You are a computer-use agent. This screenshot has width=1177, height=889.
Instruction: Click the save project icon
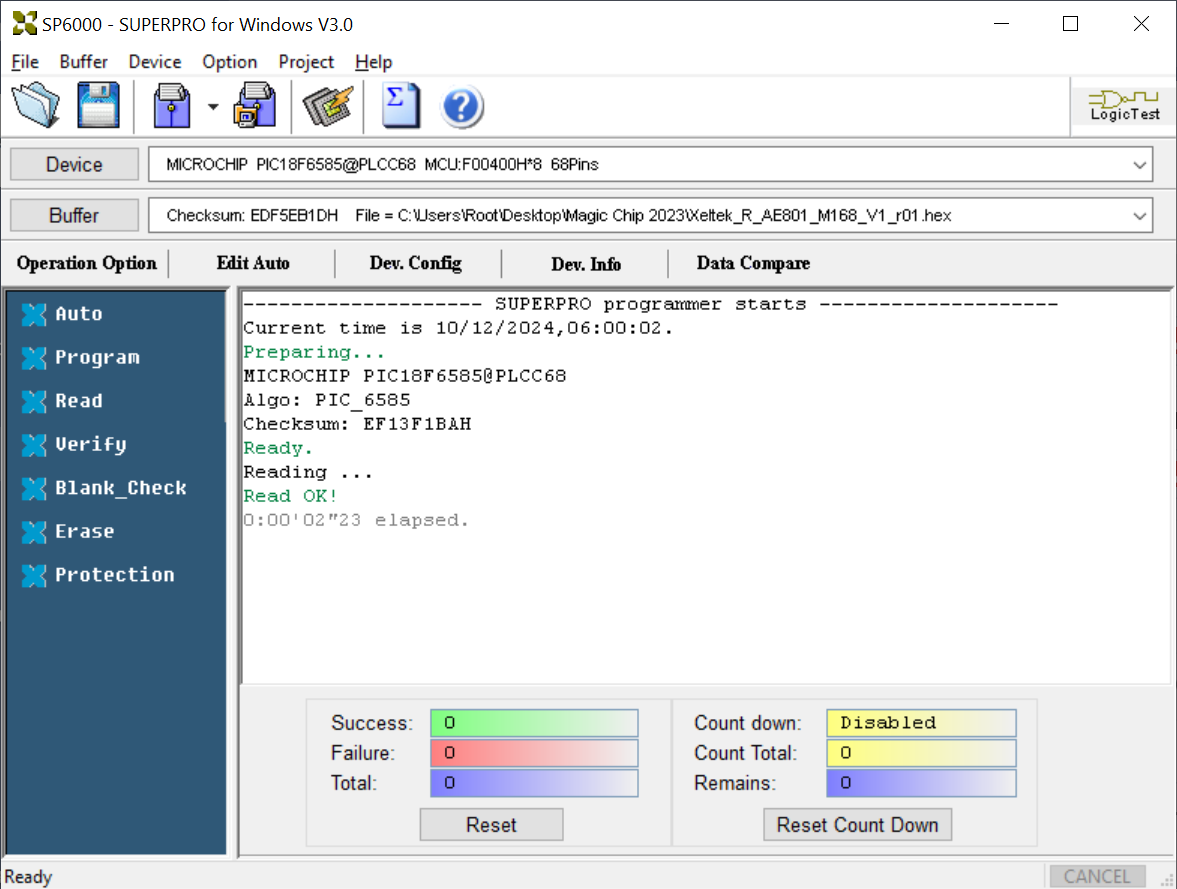[255, 105]
